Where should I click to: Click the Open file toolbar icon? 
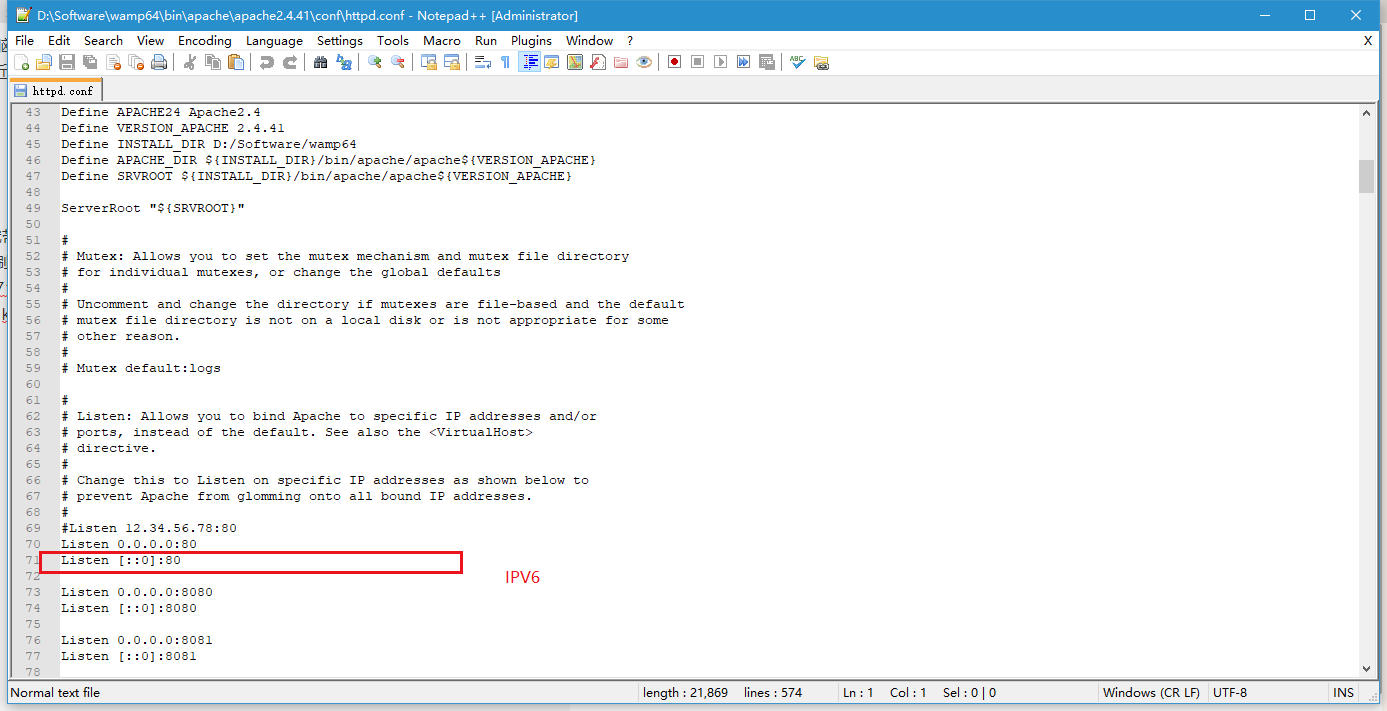point(44,62)
